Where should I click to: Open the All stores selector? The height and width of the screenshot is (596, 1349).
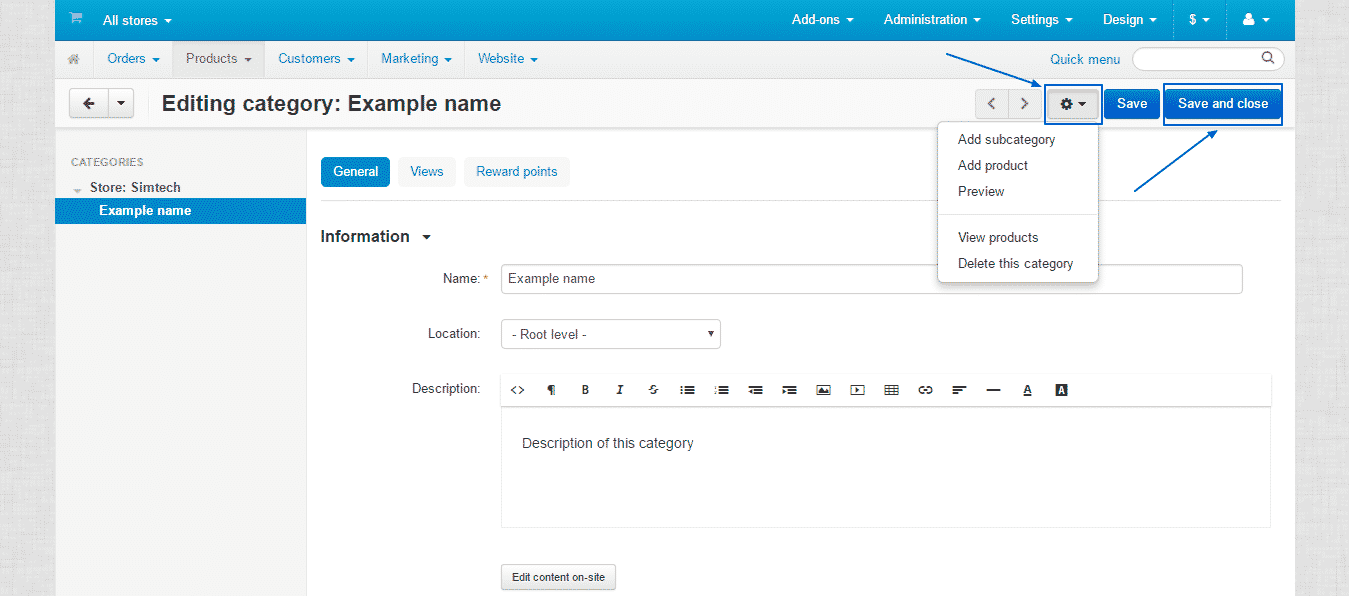(136, 20)
